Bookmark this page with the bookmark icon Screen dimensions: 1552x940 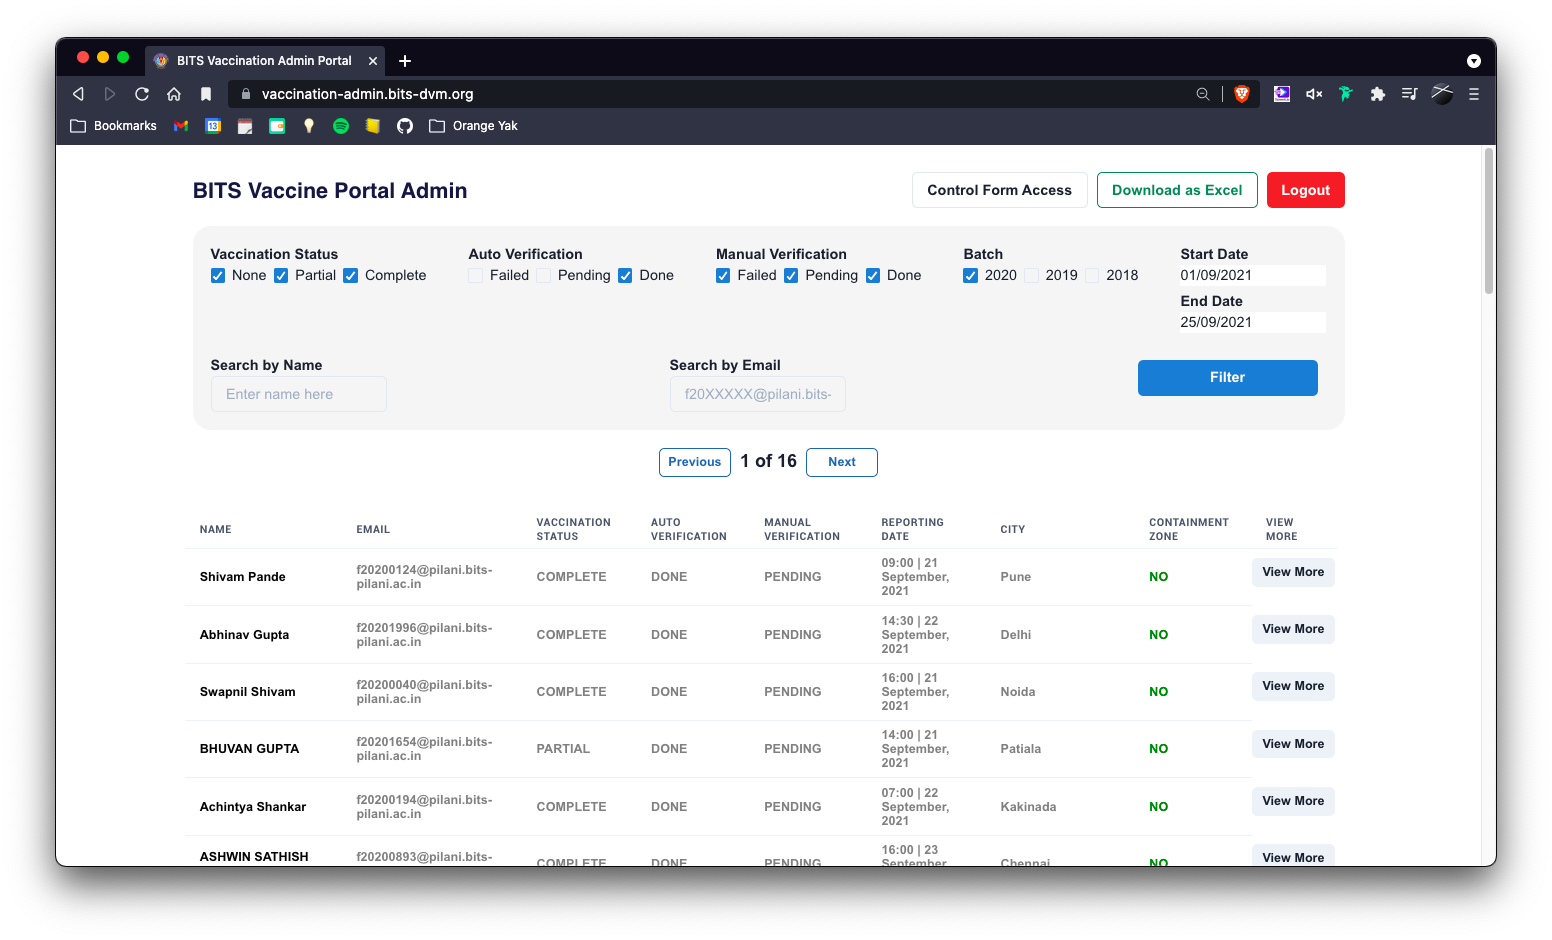[206, 94]
